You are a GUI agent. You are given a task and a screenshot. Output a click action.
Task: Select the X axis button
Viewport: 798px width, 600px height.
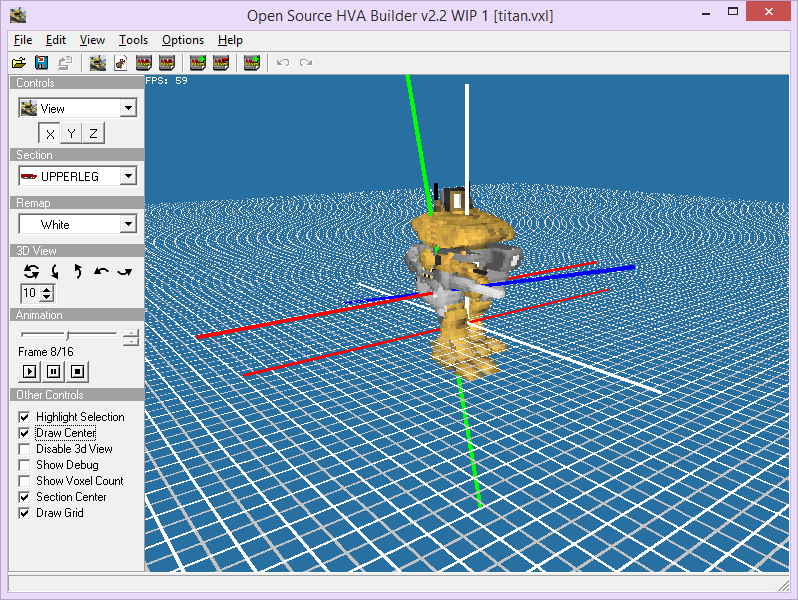[x=49, y=133]
